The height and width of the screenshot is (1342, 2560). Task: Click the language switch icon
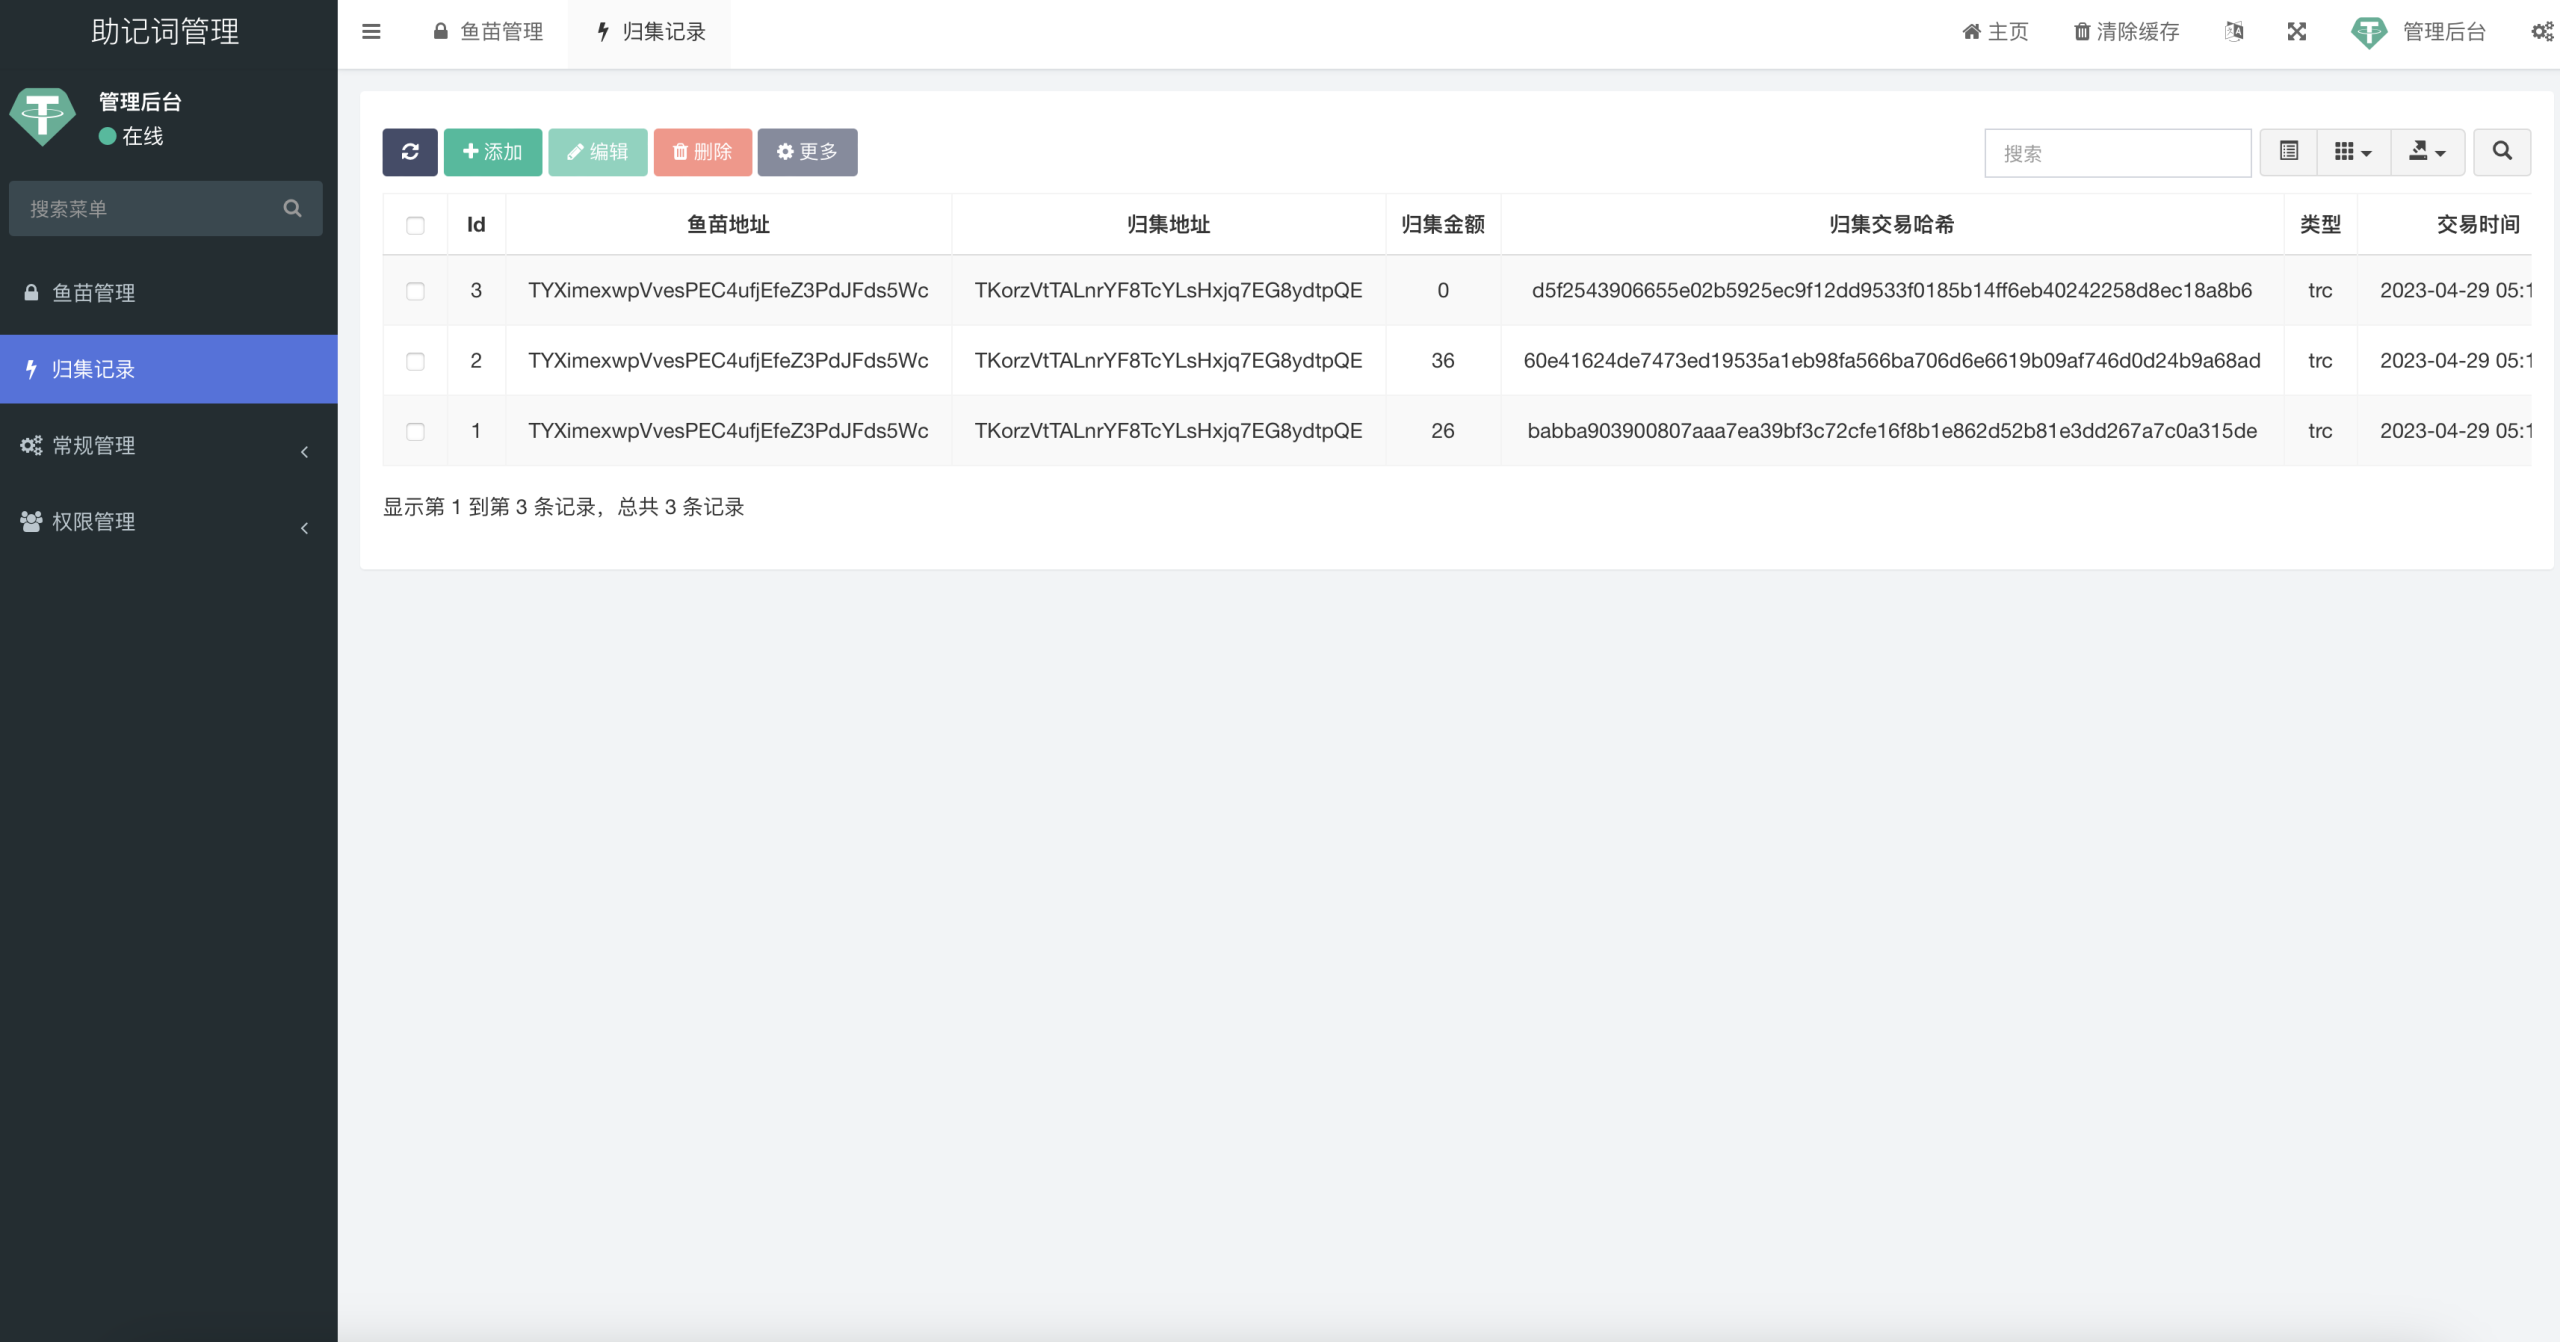coord(2234,32)
